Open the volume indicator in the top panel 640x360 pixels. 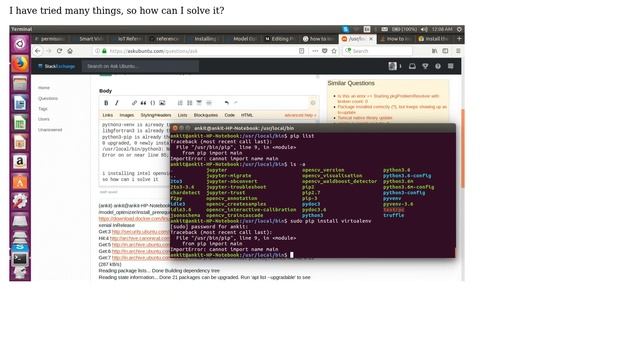(424, 29)
